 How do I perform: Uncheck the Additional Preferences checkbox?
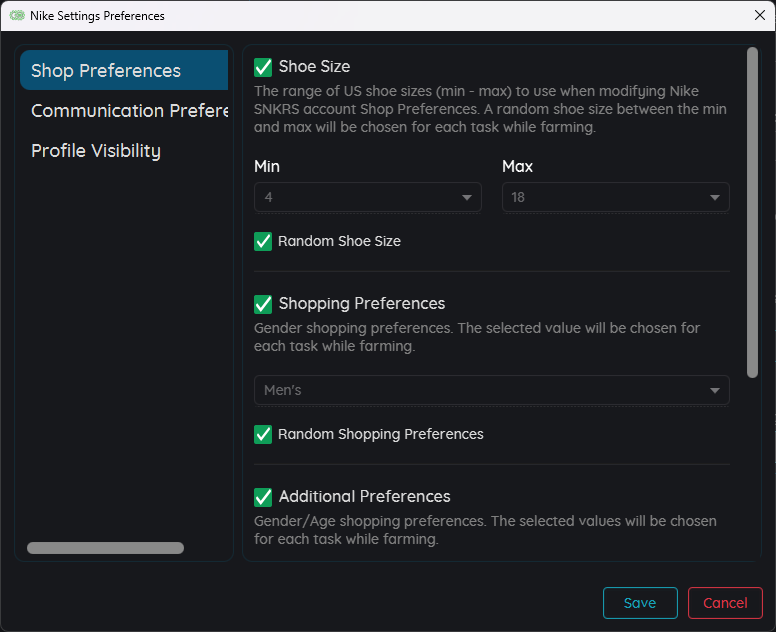pos(263,497)
